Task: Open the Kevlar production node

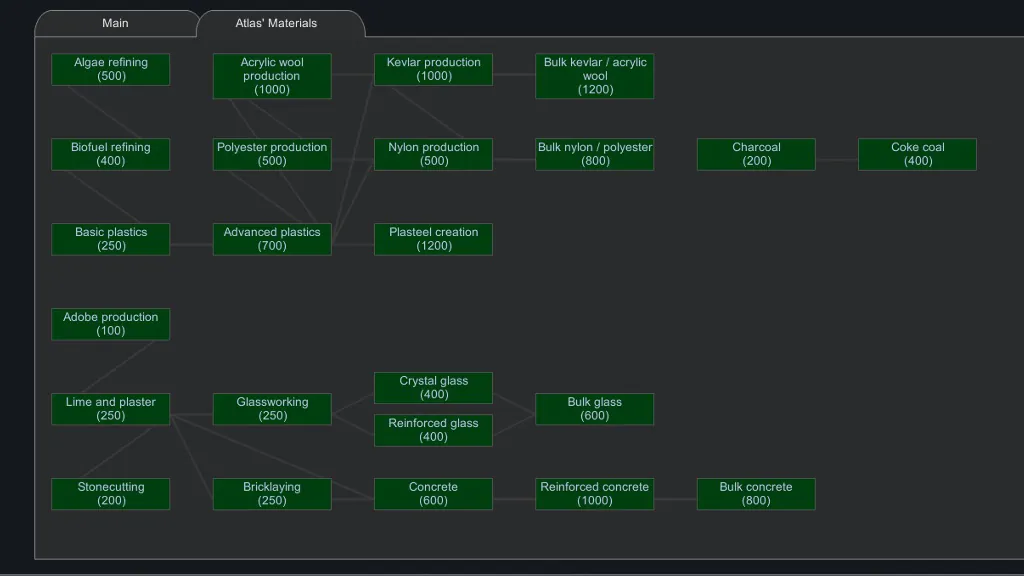Action: [x=433, y=69]
